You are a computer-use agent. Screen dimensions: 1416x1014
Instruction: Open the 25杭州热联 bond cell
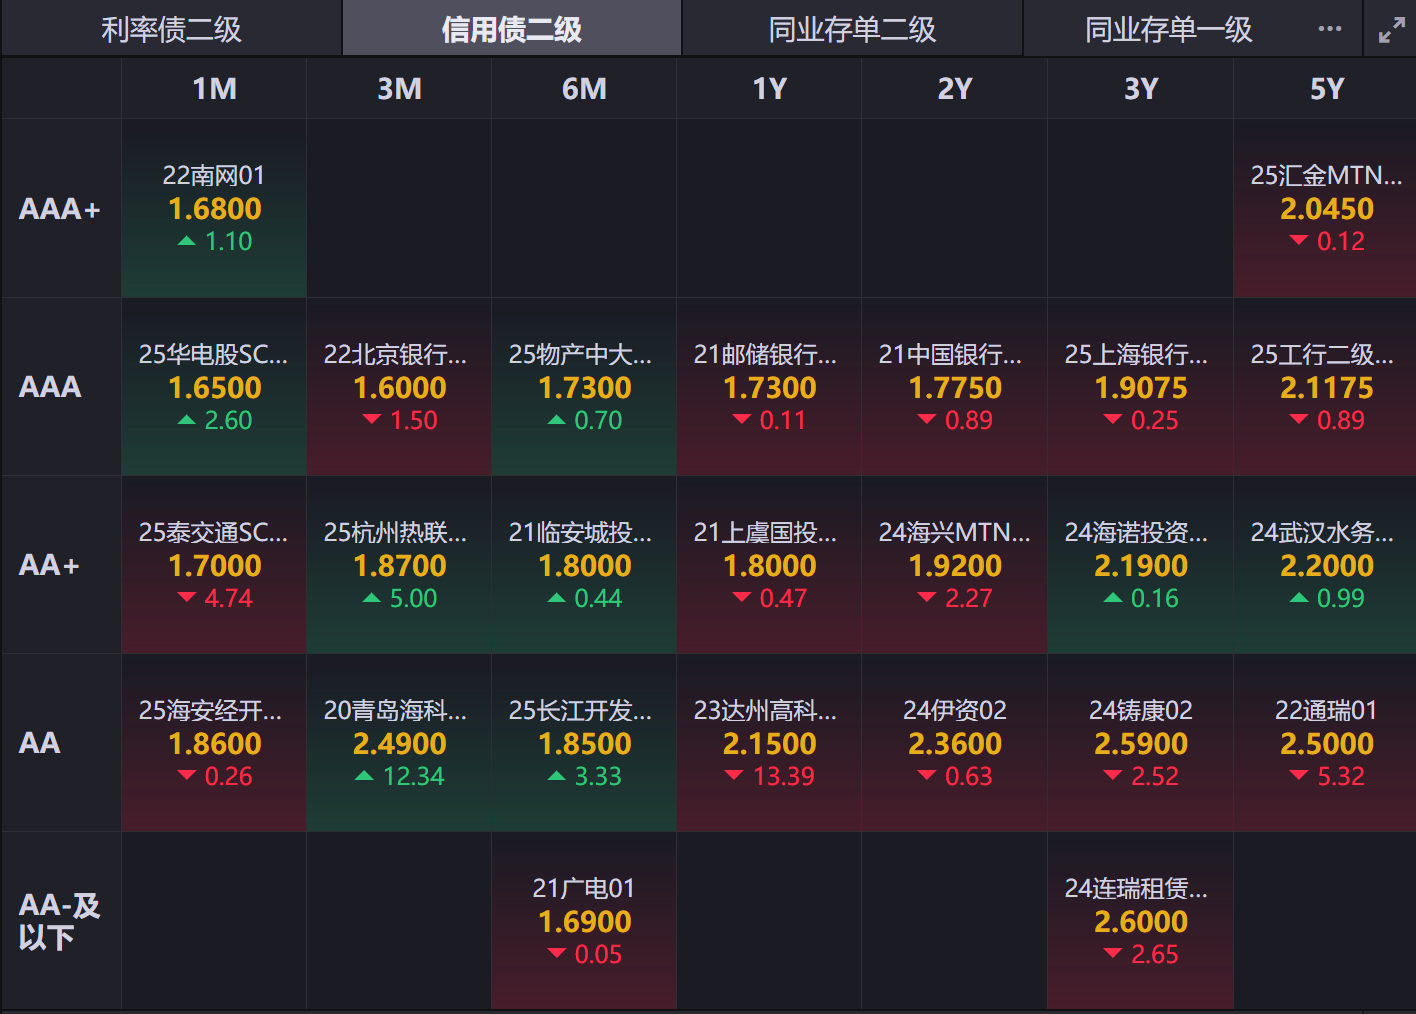pyautogui.click(x=399, y=565)
